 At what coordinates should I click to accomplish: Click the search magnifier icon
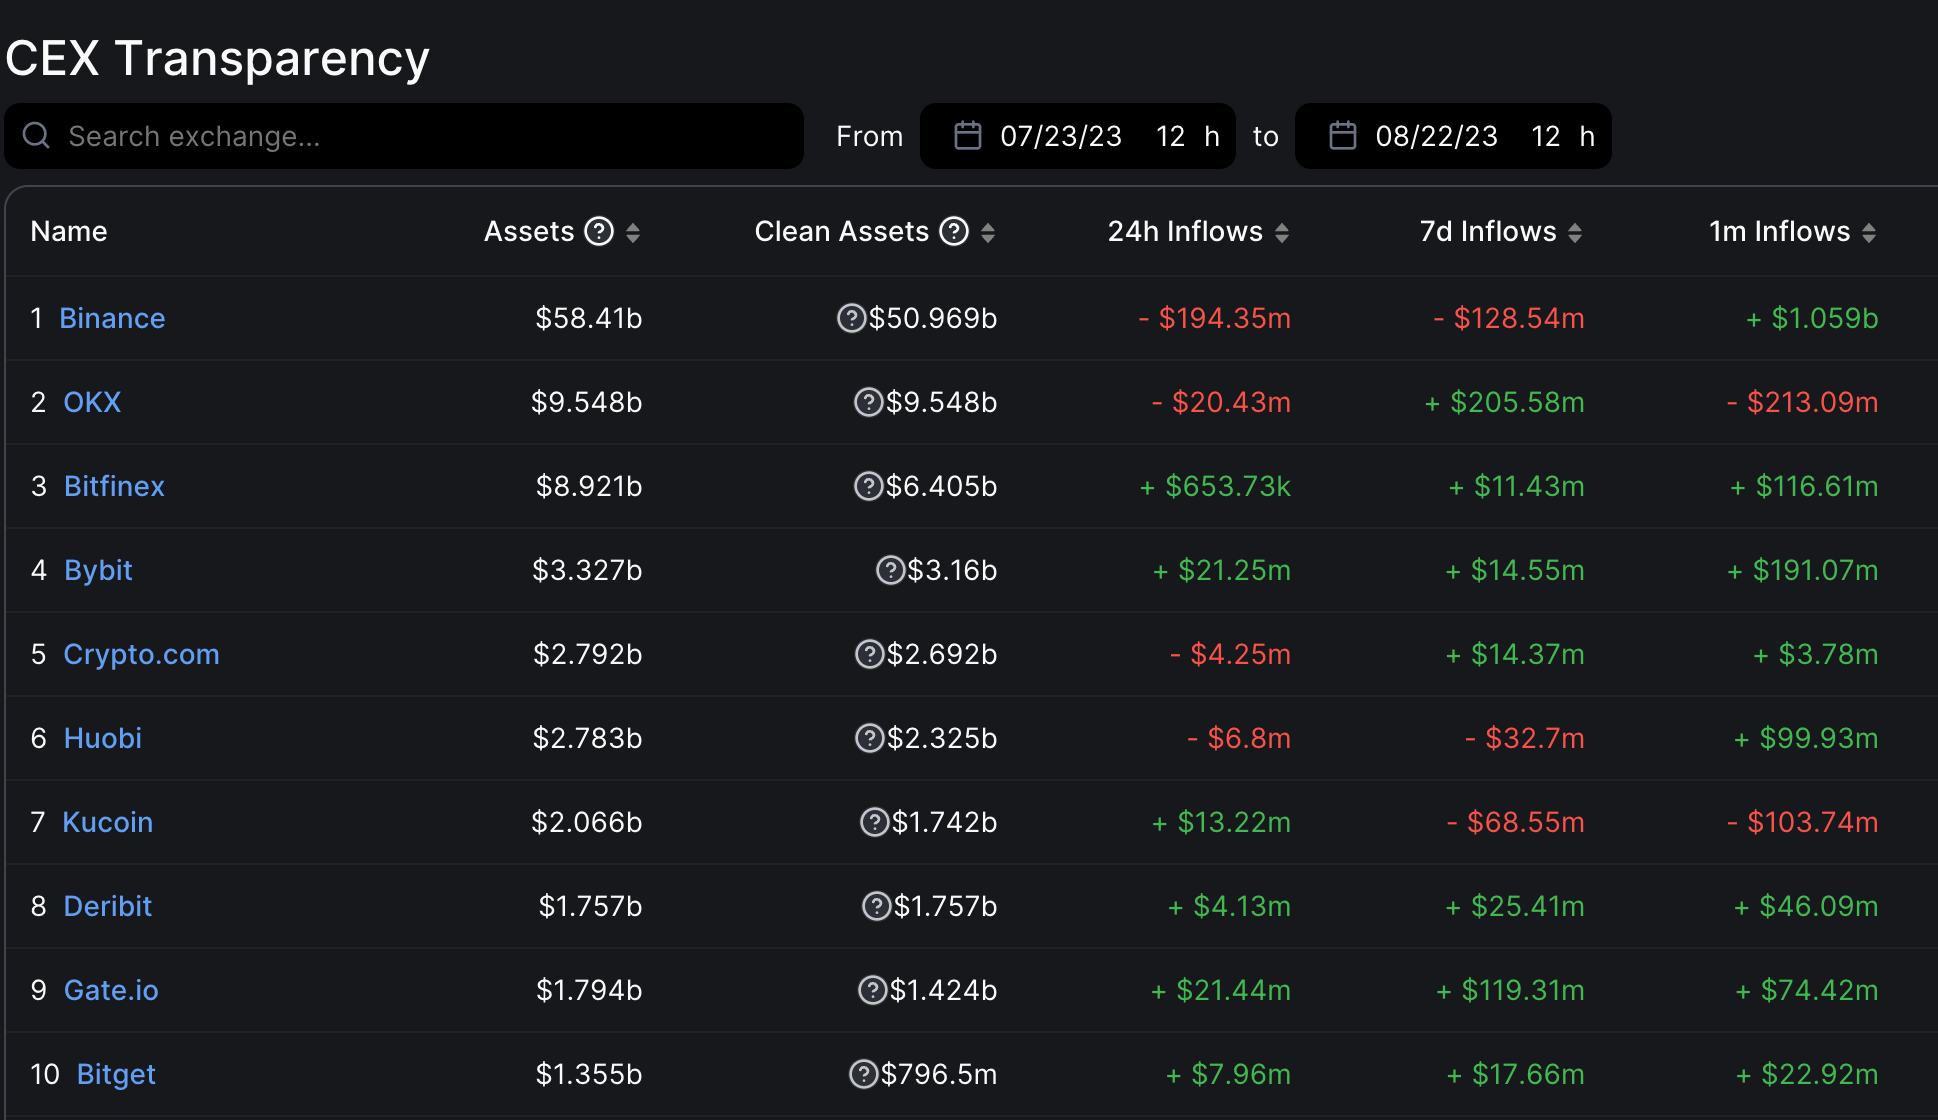(36, 136)
